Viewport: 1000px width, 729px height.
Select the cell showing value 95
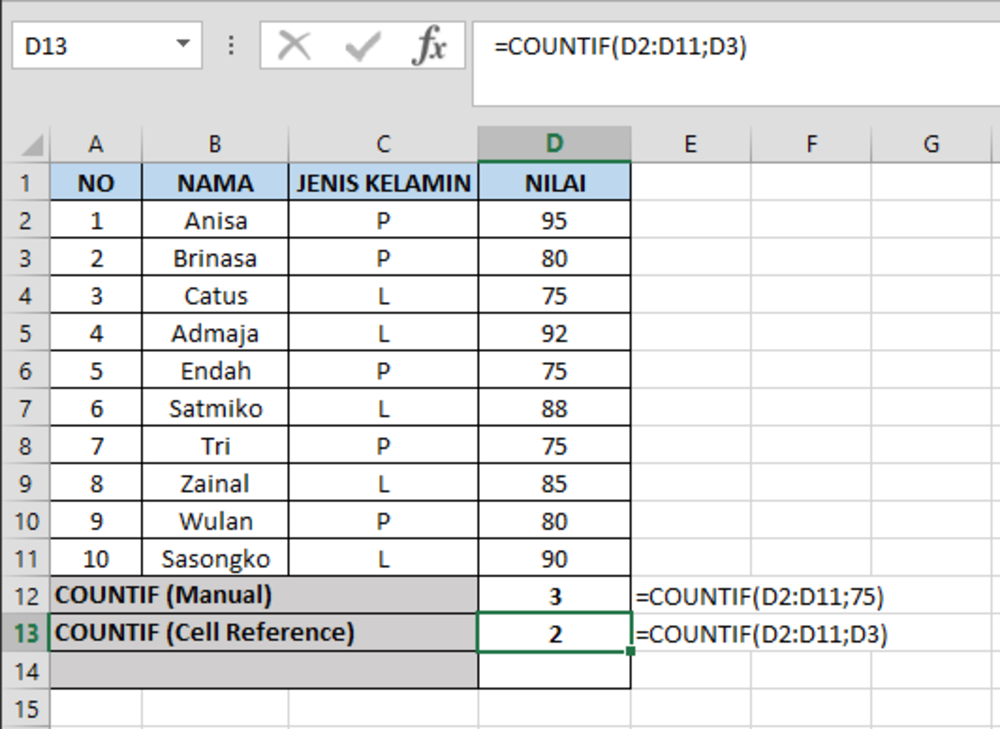pyautogui.click(x=554, y=220)
